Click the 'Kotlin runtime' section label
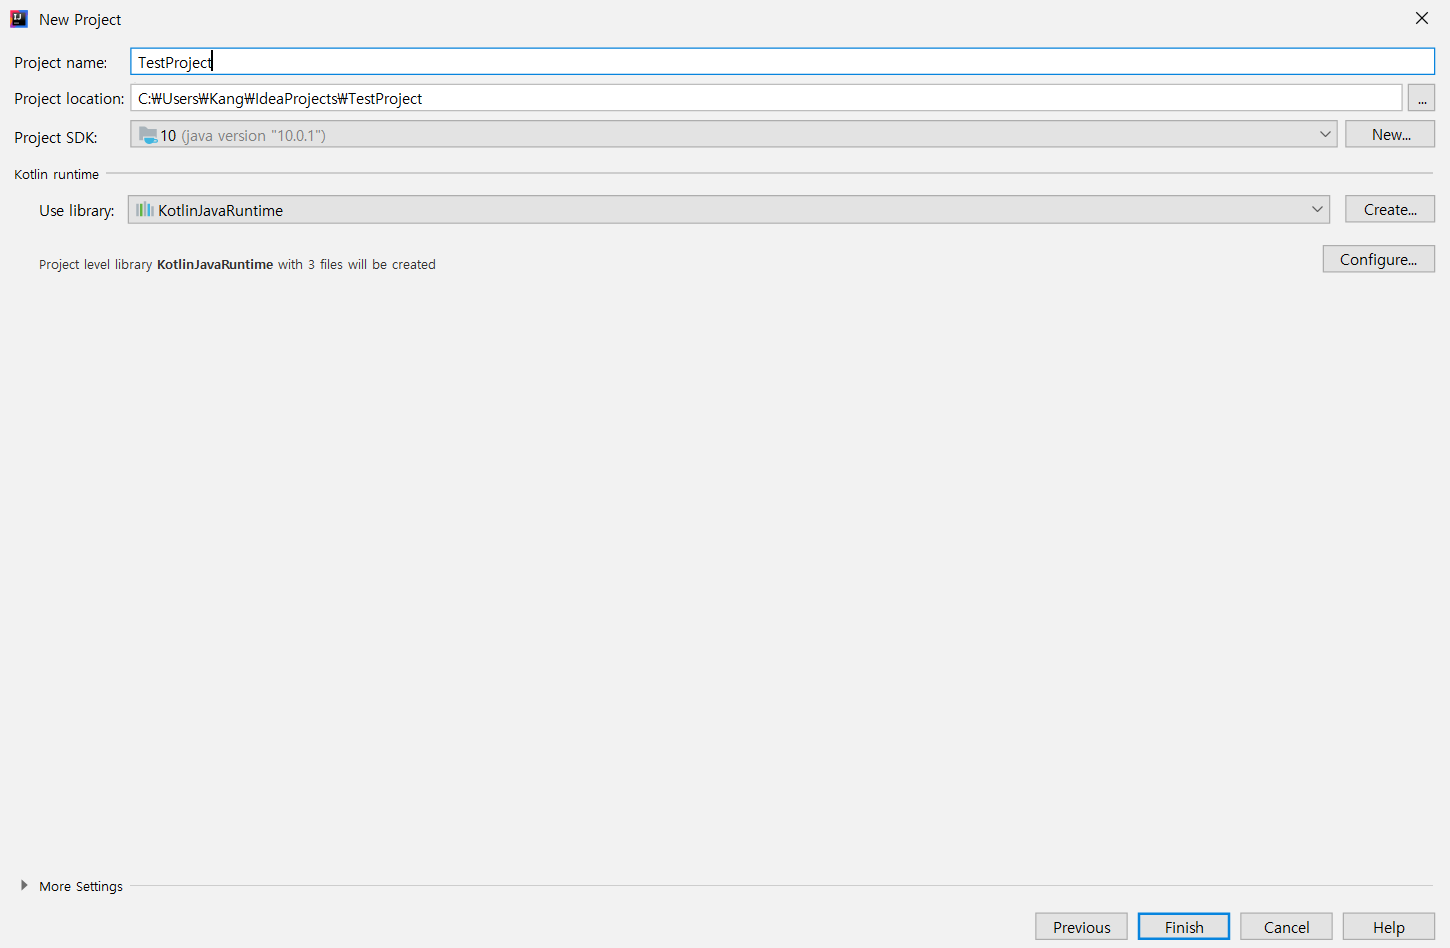 (56, 174)
